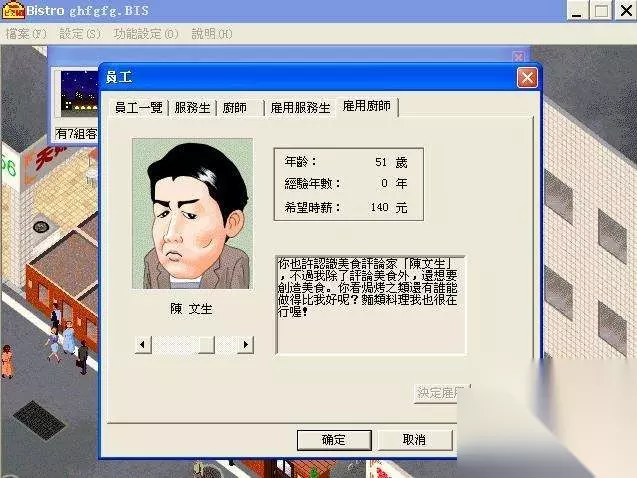Image resolution: width=637 pixels, height=478 pixels.
Task: Minimize the Bistro window
Action: click(x=577, y=10)
